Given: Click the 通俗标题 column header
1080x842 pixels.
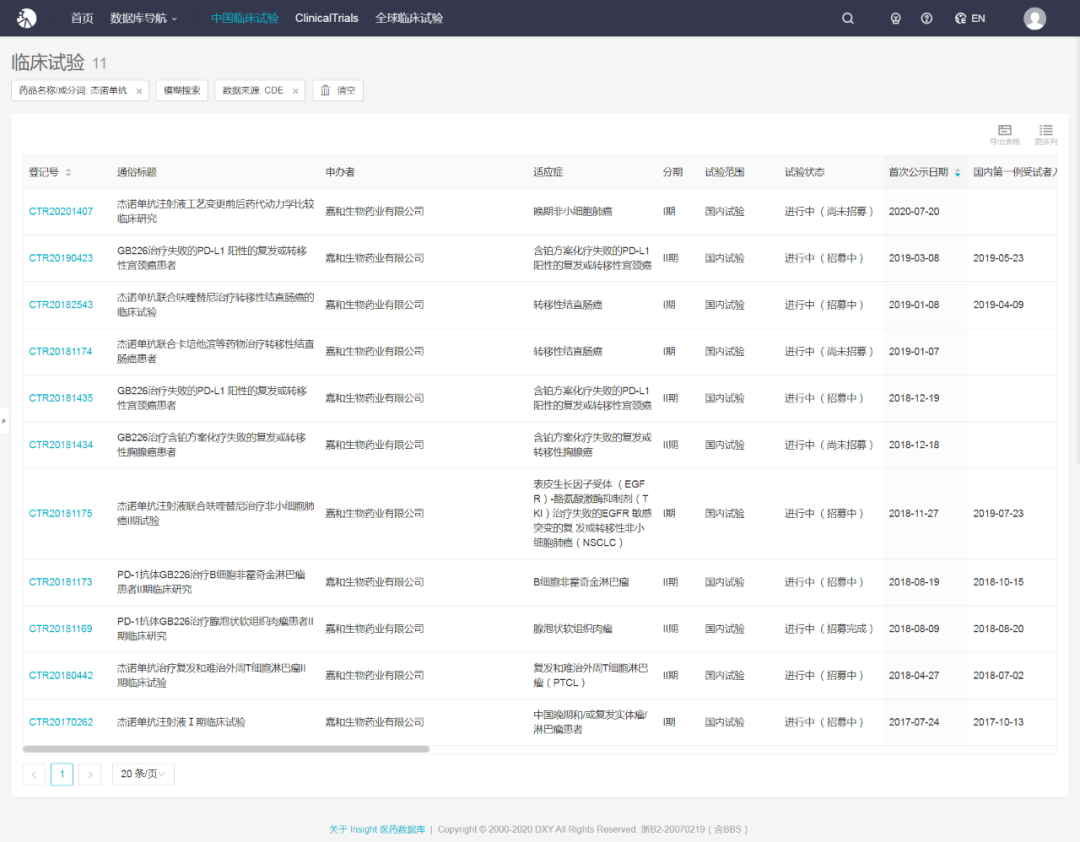Looking at the screenshot, I should (136, 172).
